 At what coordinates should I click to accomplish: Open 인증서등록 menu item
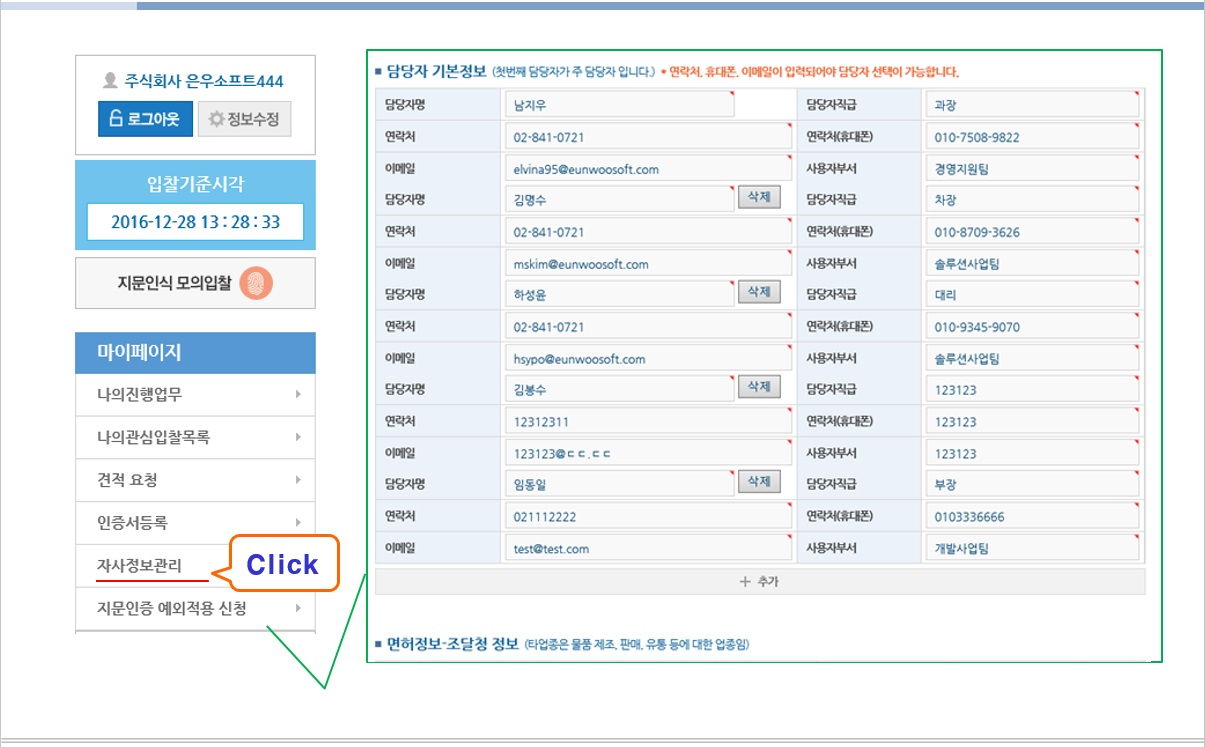[195, 523]
